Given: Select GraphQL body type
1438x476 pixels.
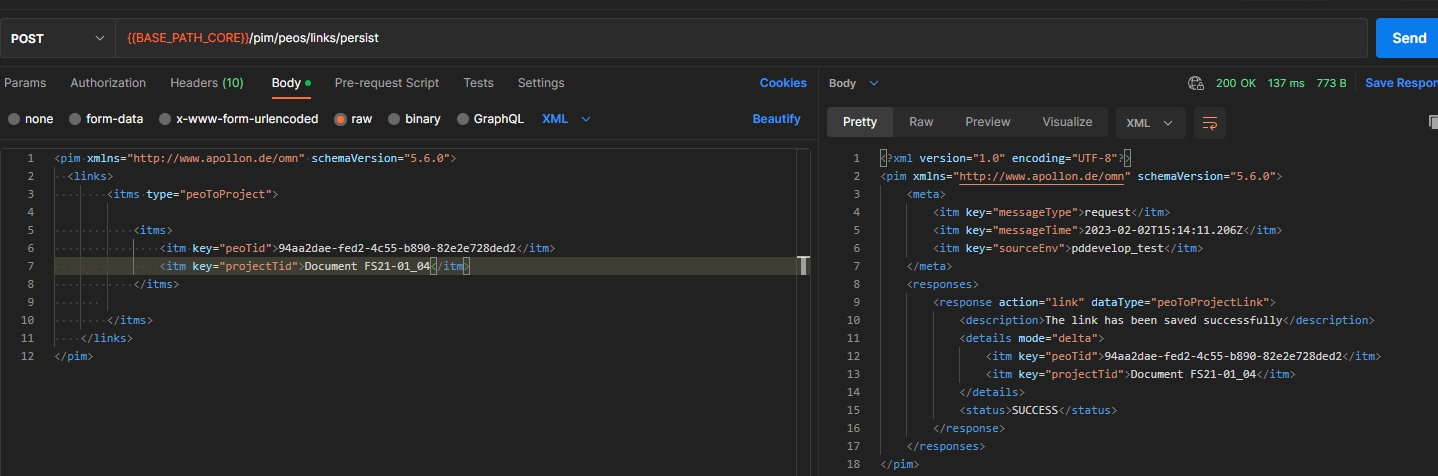Looking at the screenshot, I should (463, 119).
